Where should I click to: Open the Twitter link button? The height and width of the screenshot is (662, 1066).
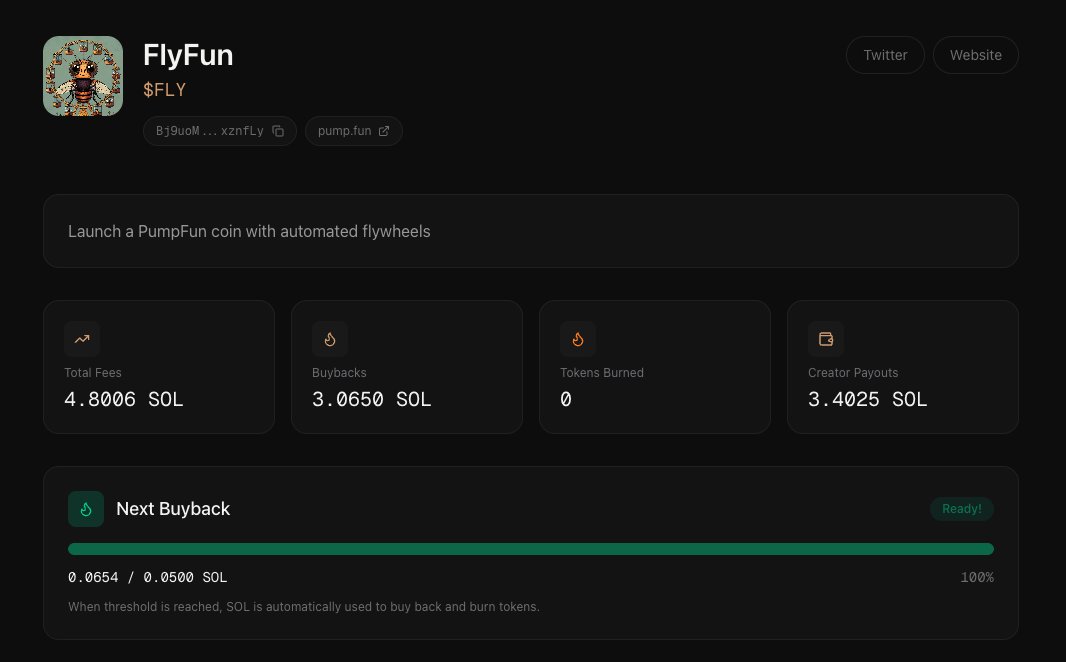pos(885,55)
